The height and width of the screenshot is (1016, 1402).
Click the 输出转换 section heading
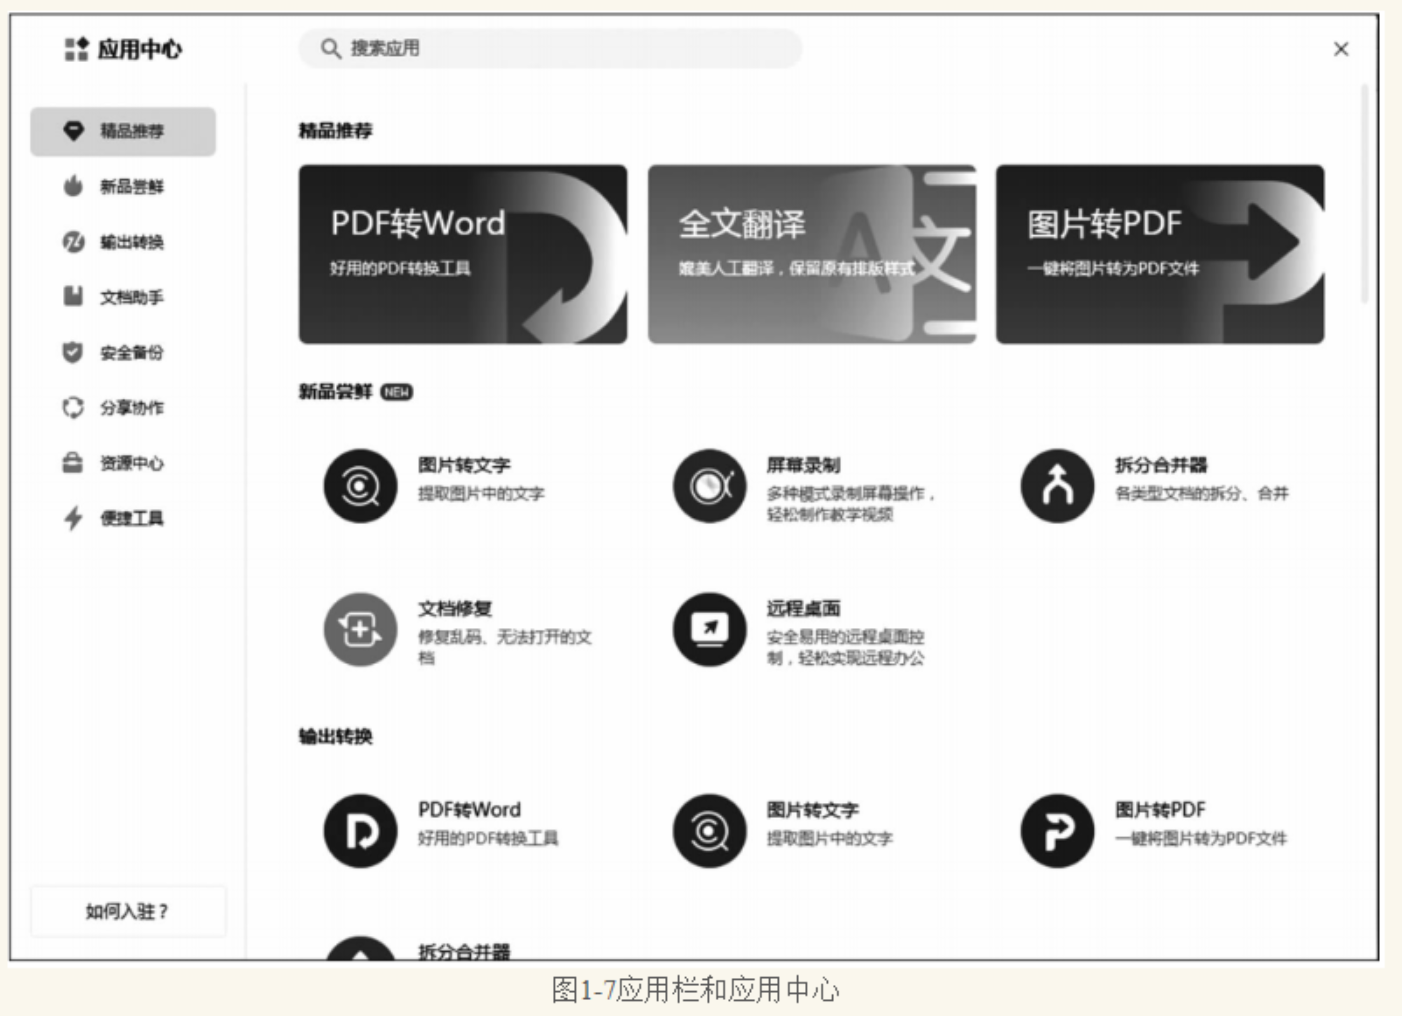tap(336, 737)
